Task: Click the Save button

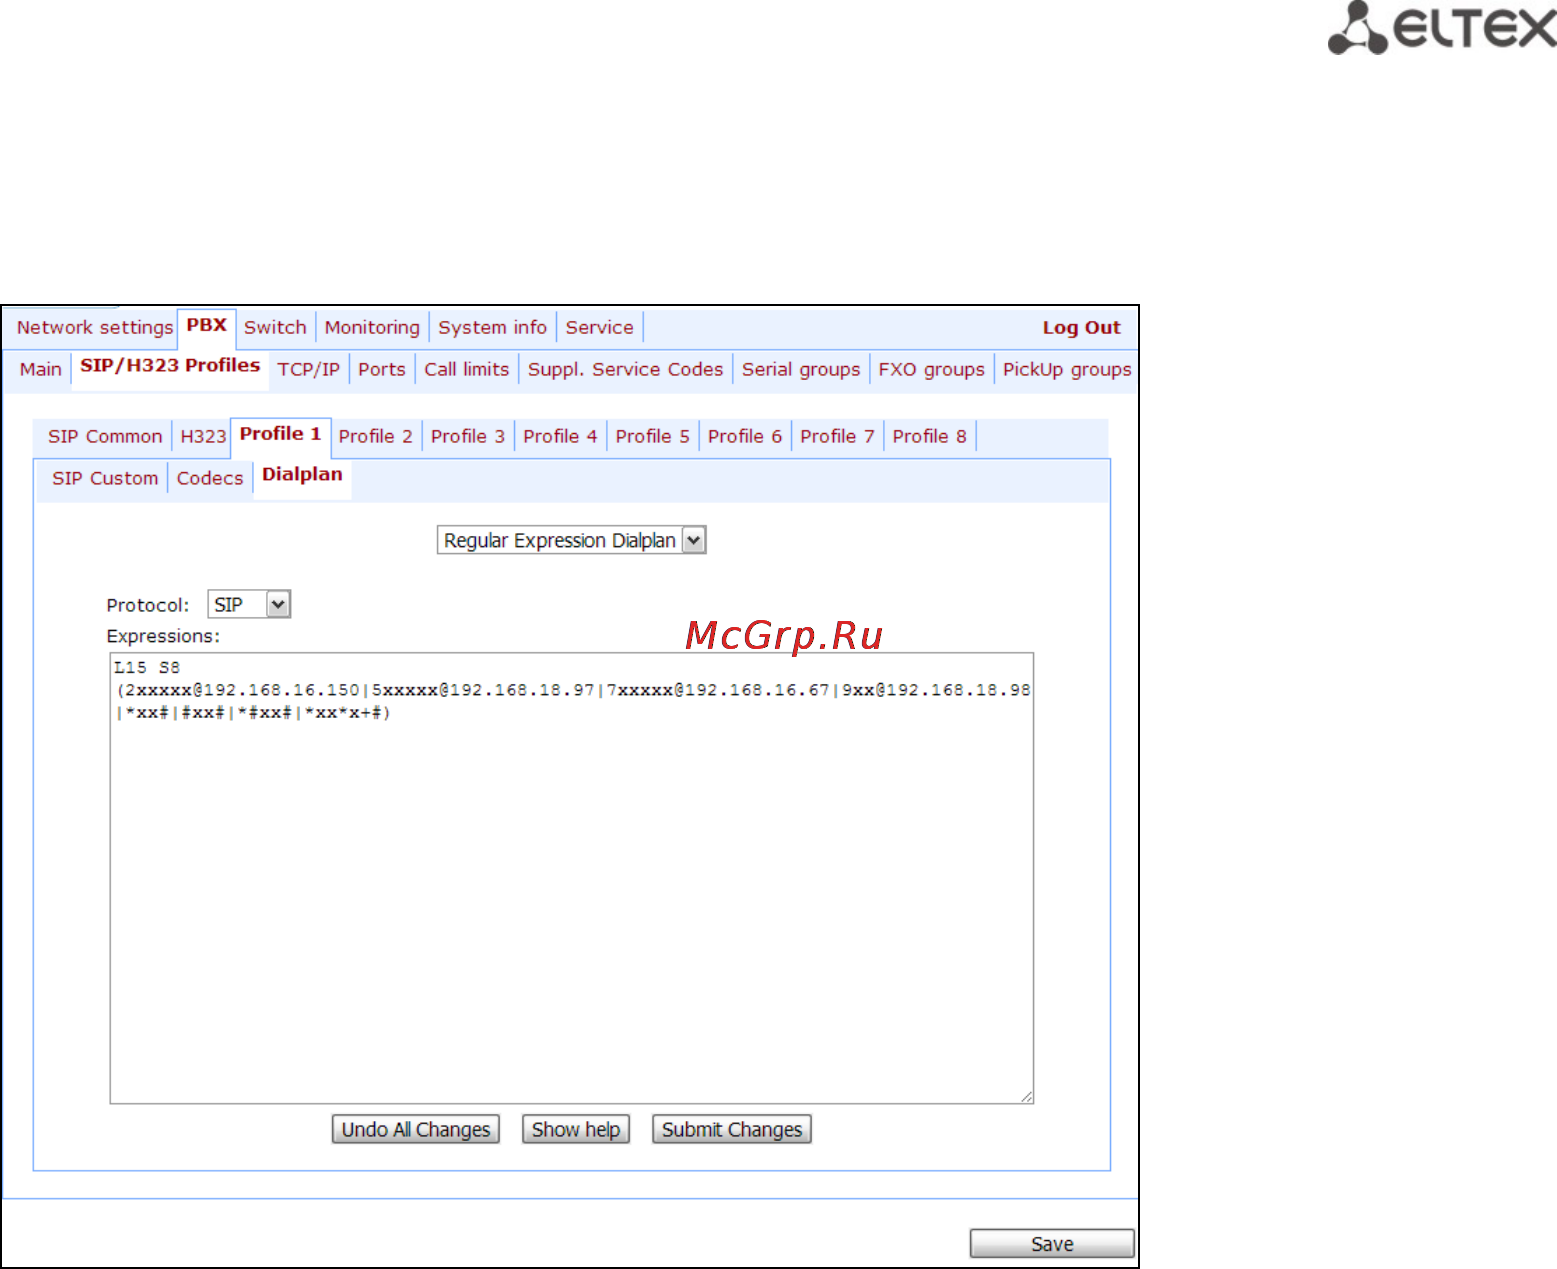Action: pos(1052,1243)
